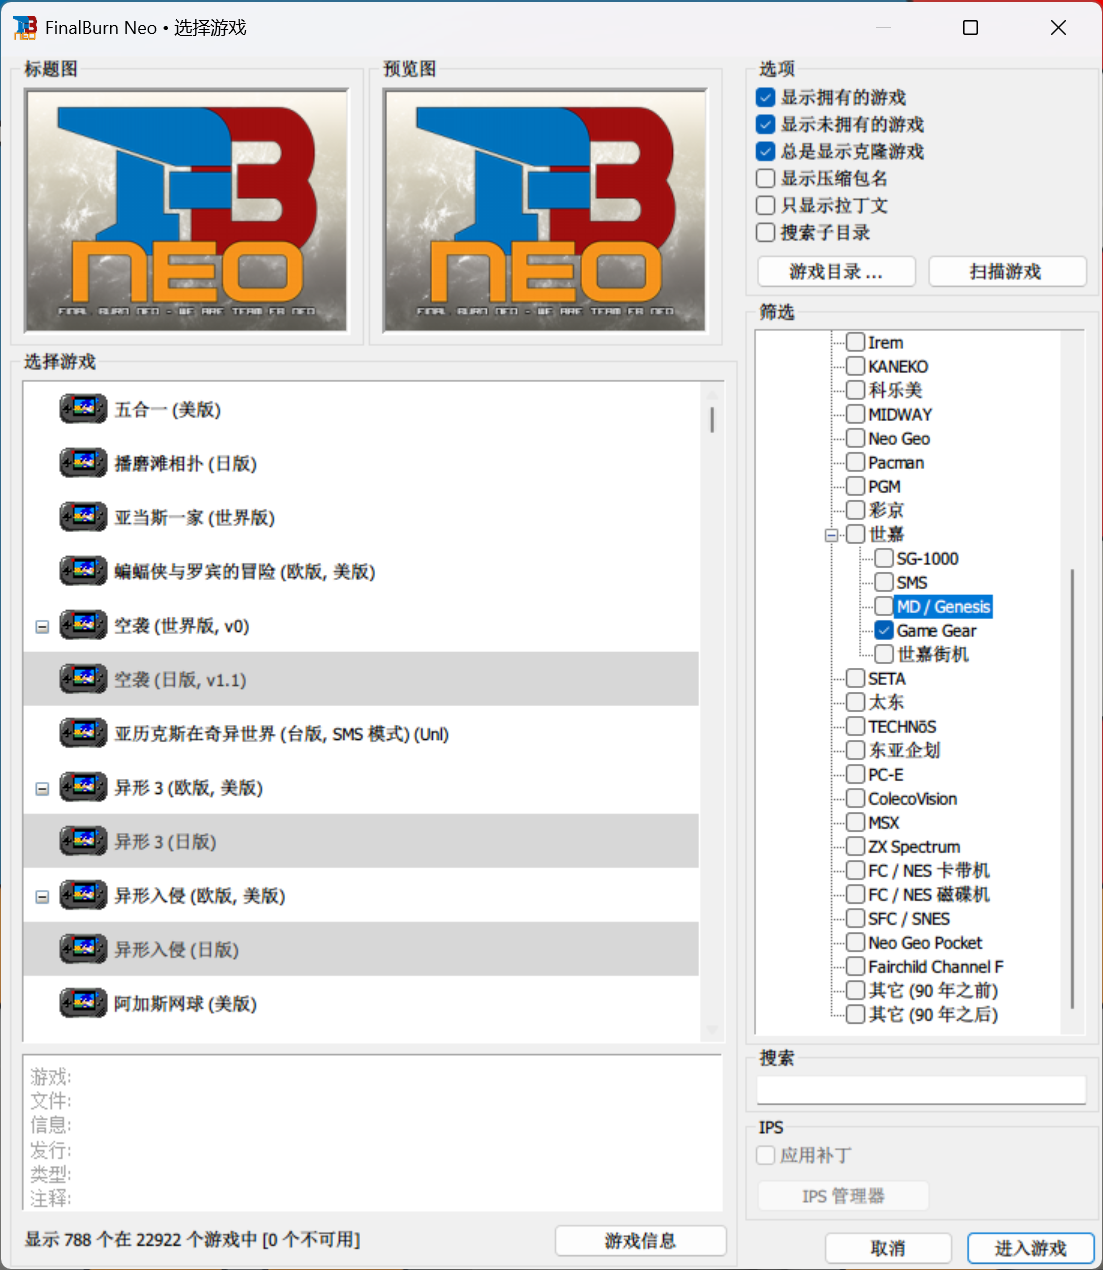Screen dimensions: 1103x1270
Task: Collapse the 空袭 (世界版, v0) clone group
Action: [42, 627]
